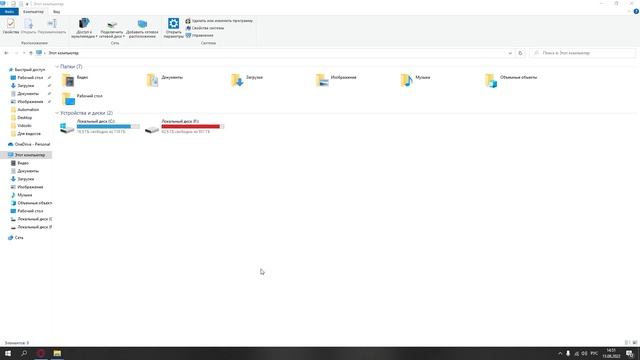Collapse the ribbon with the chevron

coord(629,11)
